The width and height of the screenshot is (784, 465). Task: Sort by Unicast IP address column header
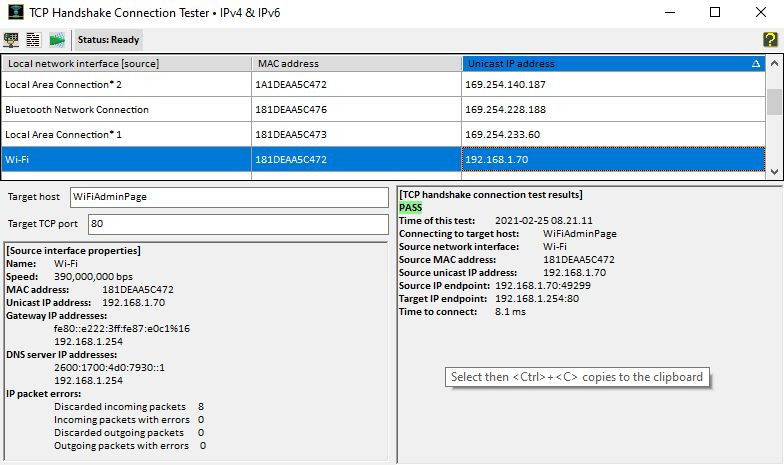tap(614, 64)
